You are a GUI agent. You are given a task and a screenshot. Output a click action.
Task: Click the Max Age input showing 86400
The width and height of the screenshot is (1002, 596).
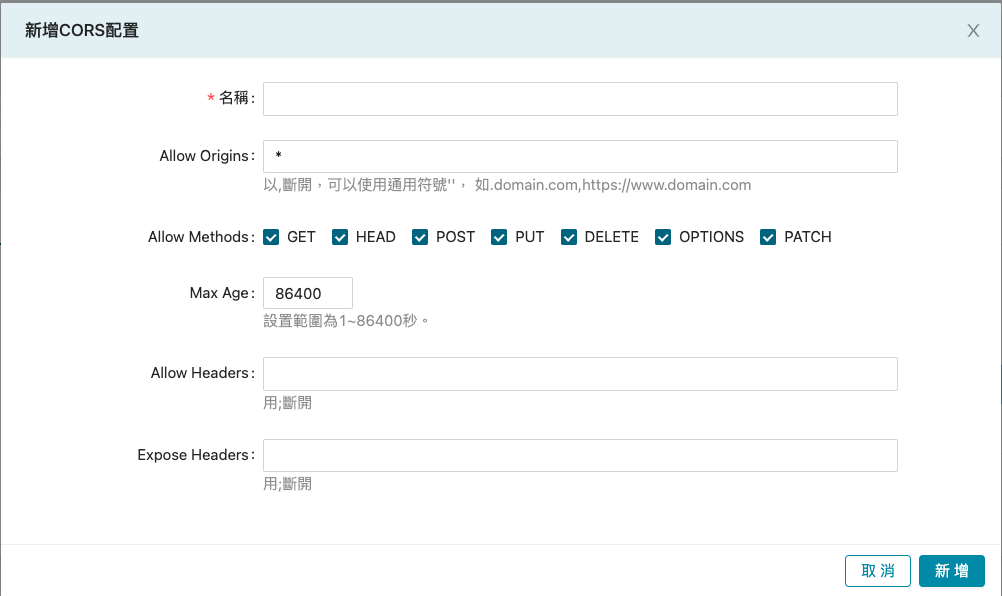click(x=308, y=294)
